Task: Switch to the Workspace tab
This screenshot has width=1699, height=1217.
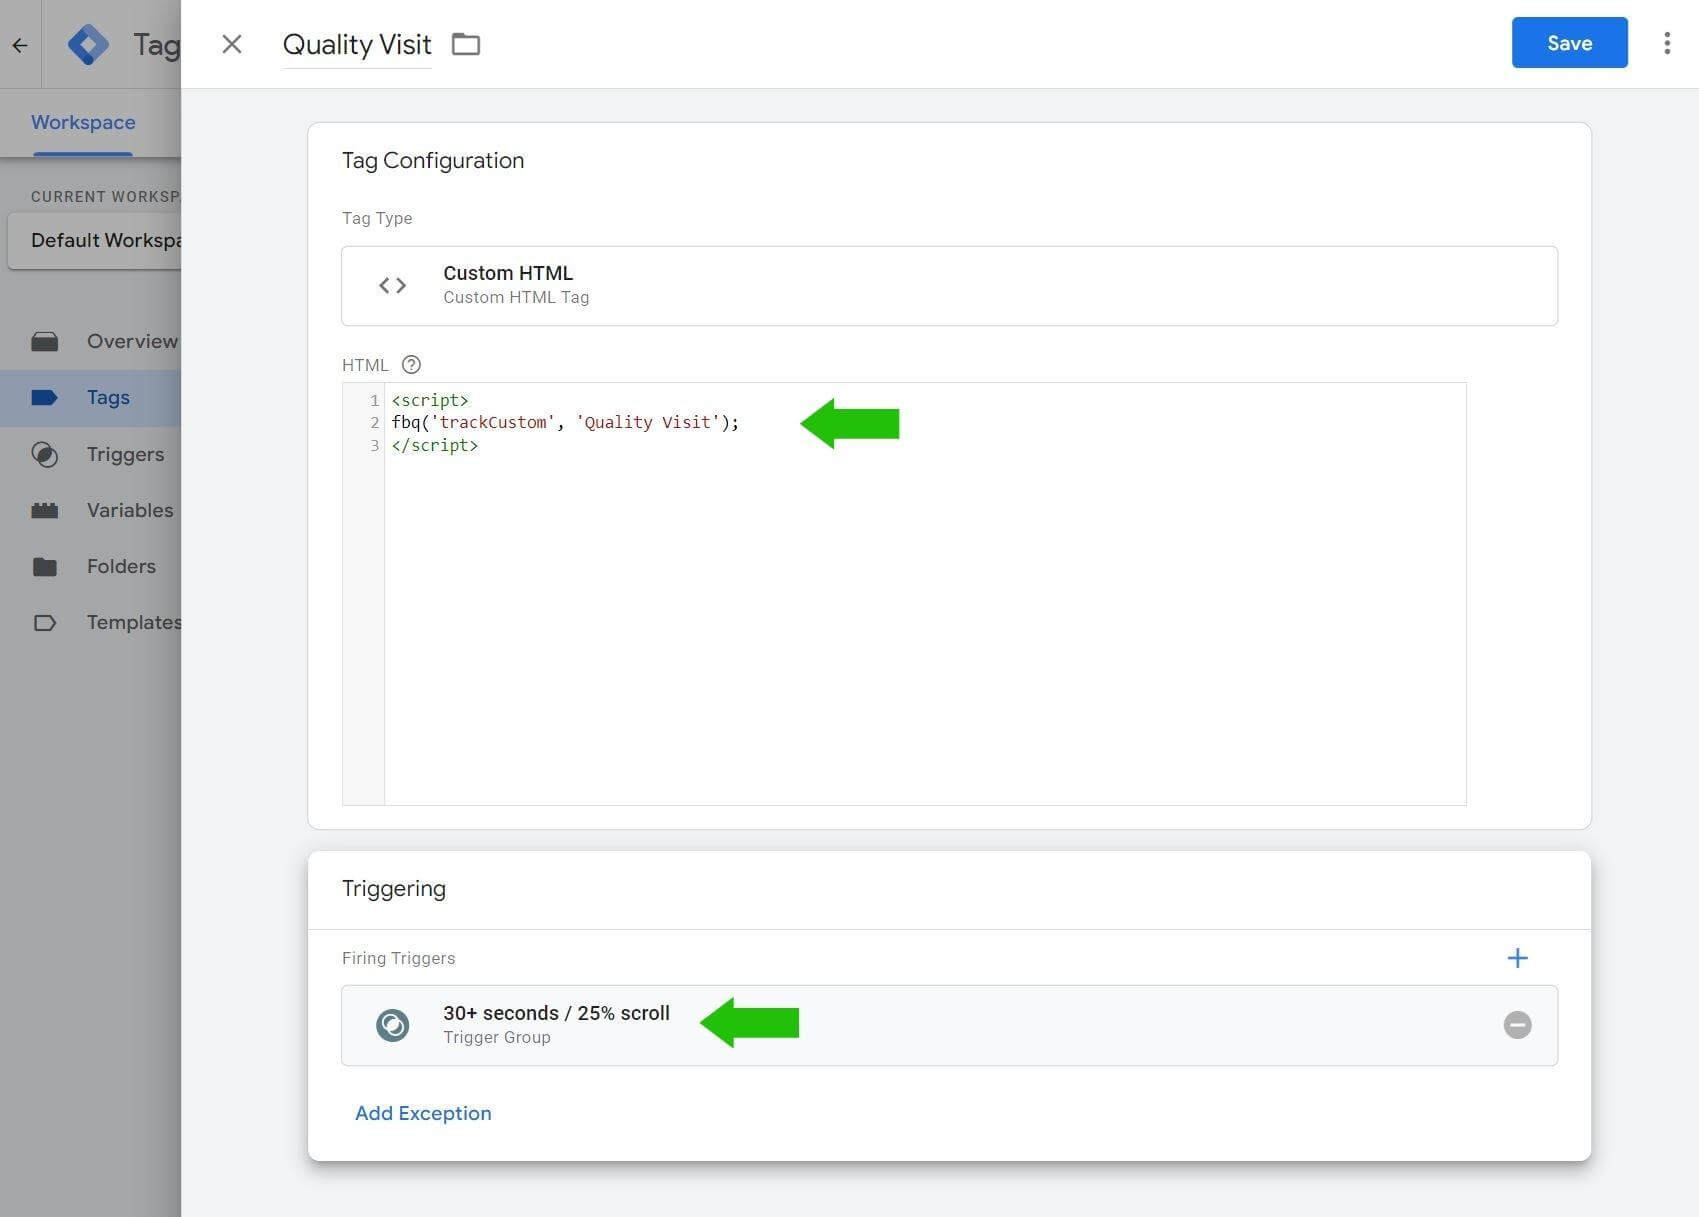Action: coord(83,122)
